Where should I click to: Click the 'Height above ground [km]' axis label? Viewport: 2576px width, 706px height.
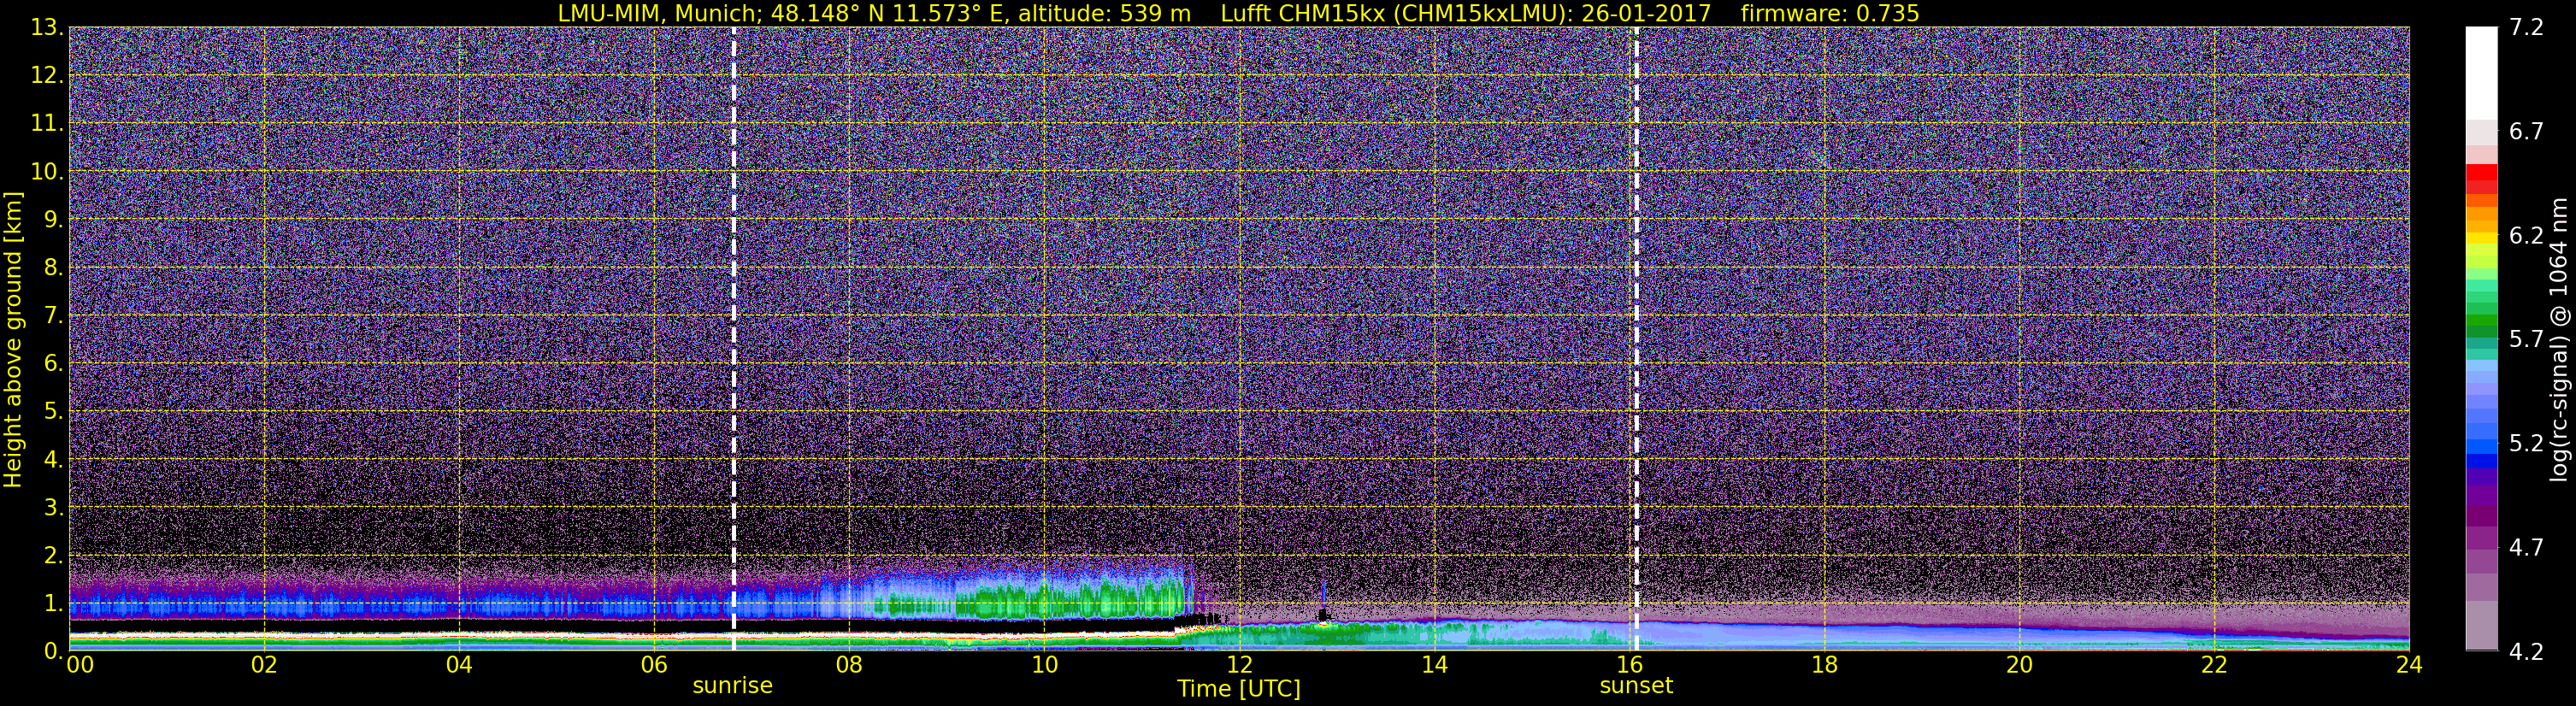[x=13, y=340]
